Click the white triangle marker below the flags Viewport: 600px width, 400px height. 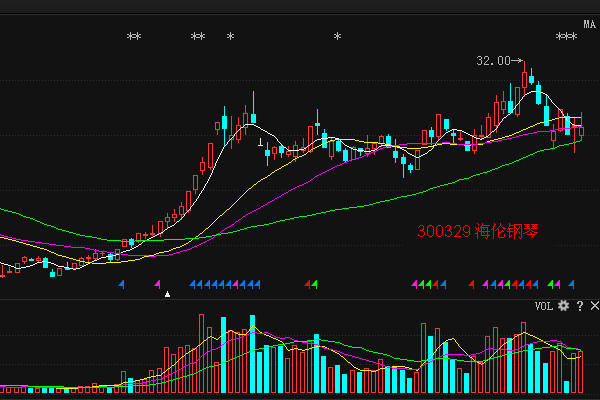(168, 294)
